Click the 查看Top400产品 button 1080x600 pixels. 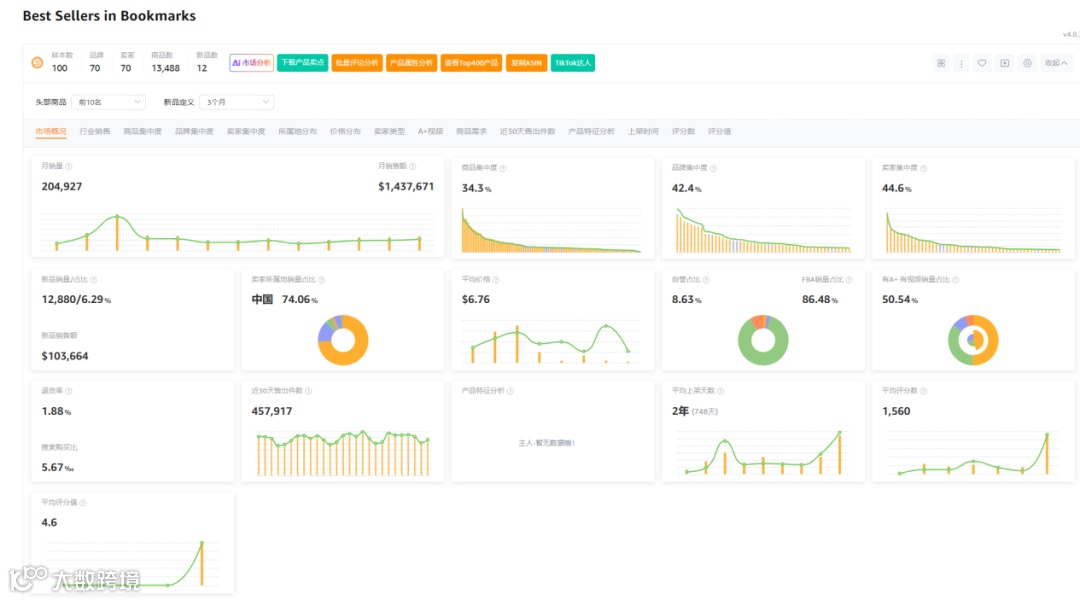pyautogui.click(x=471, y=63)
